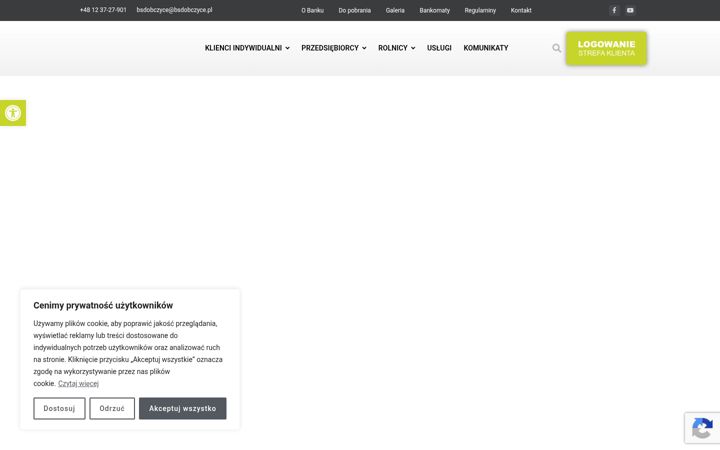Open the Usługi menu item
This screenshot has height=450, width=720.
[439, 48]
